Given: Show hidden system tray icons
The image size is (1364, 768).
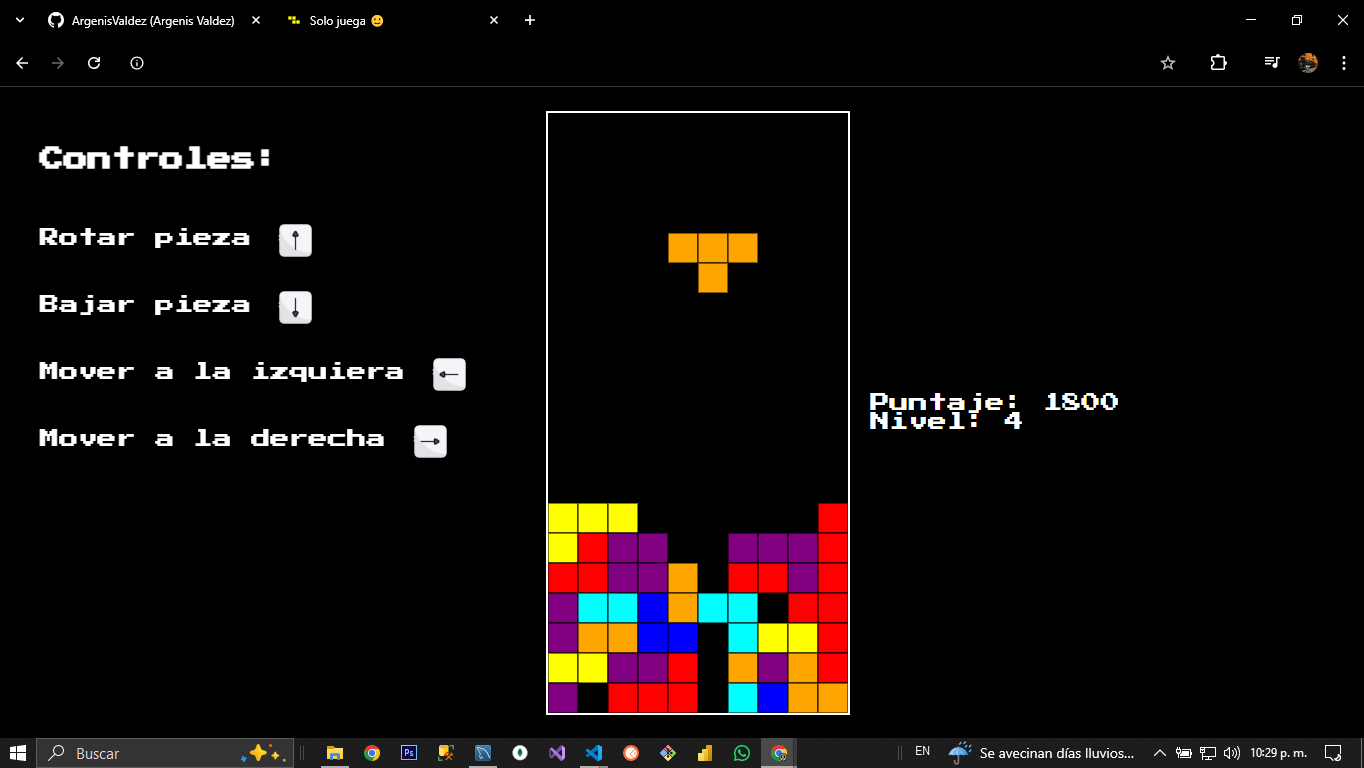Looking at the screenshot, I should 1160,753.
